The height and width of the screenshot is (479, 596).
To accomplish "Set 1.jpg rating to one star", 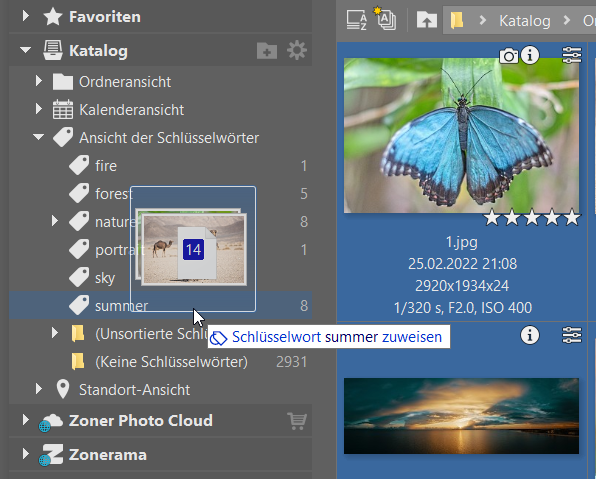I will 492,218.
